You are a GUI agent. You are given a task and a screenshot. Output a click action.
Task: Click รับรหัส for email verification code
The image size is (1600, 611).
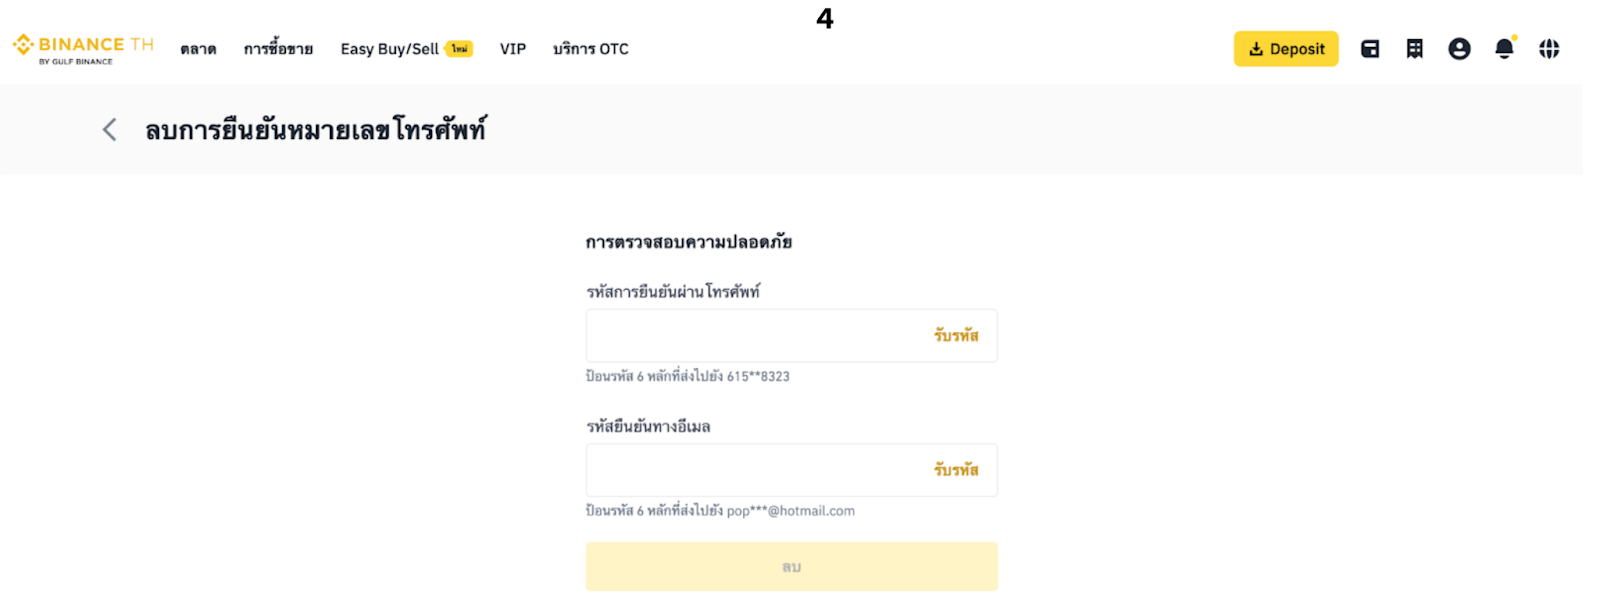pos(956,470)
